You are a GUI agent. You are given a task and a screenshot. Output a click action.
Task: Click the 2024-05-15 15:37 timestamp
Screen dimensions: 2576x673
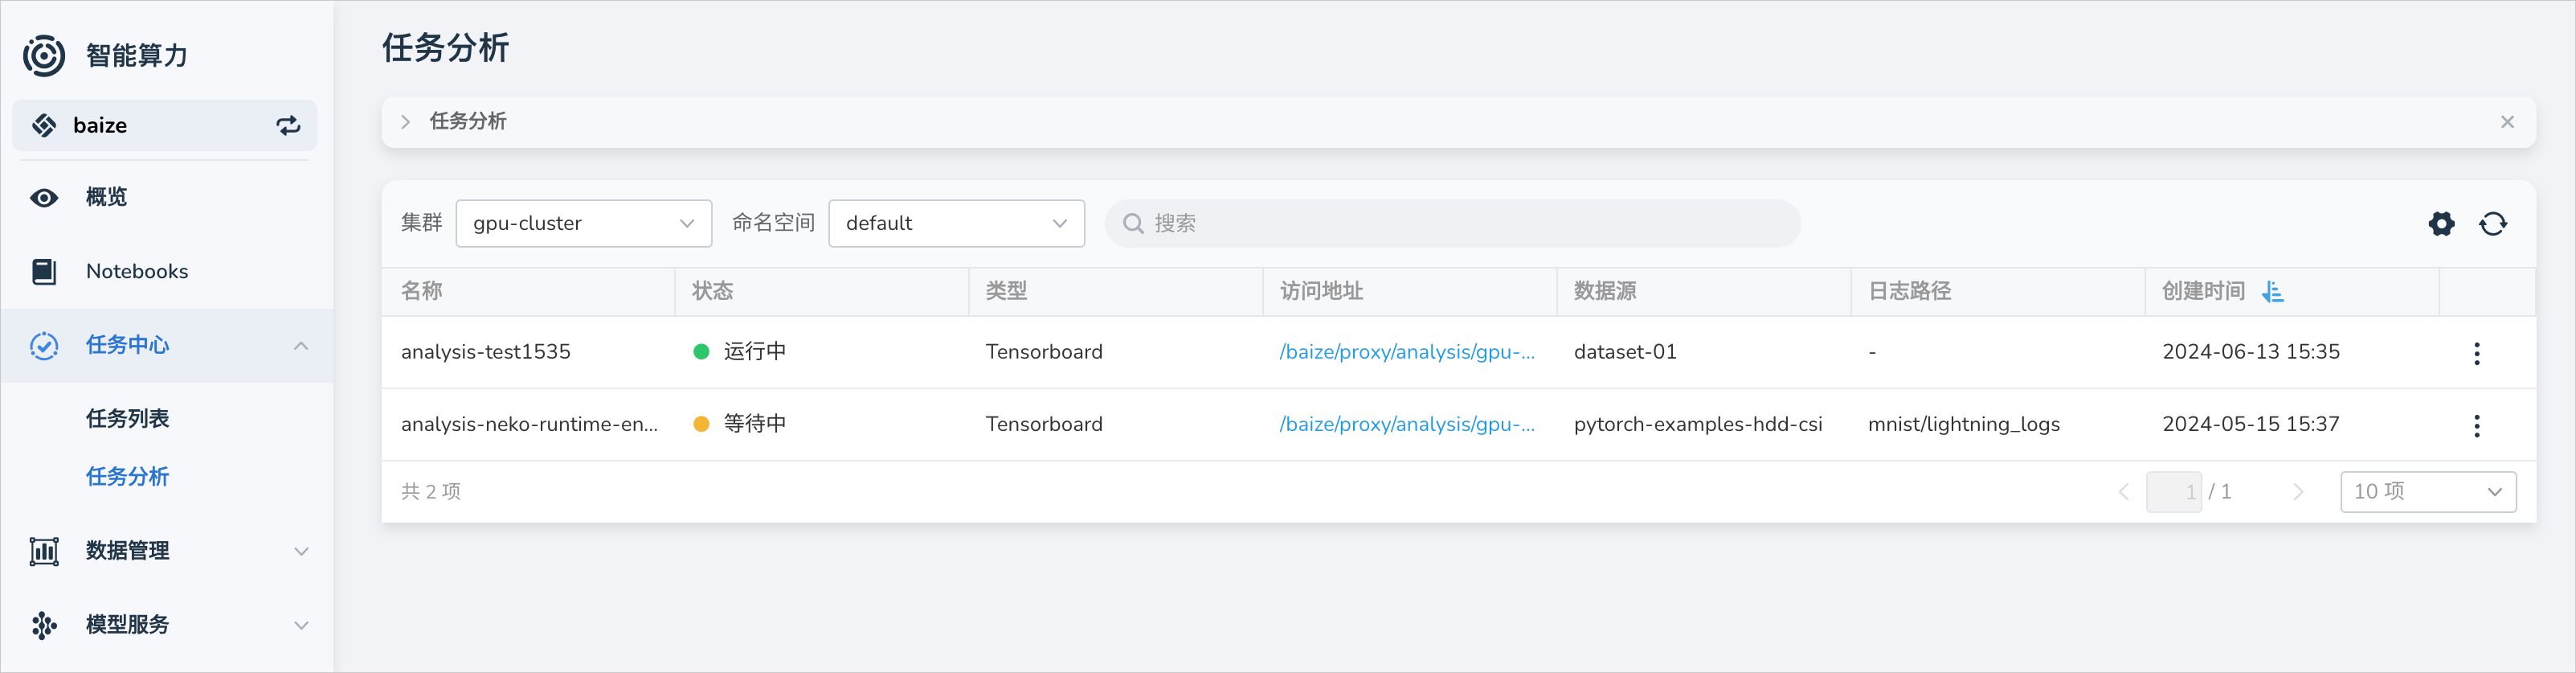click(2250, 424)
